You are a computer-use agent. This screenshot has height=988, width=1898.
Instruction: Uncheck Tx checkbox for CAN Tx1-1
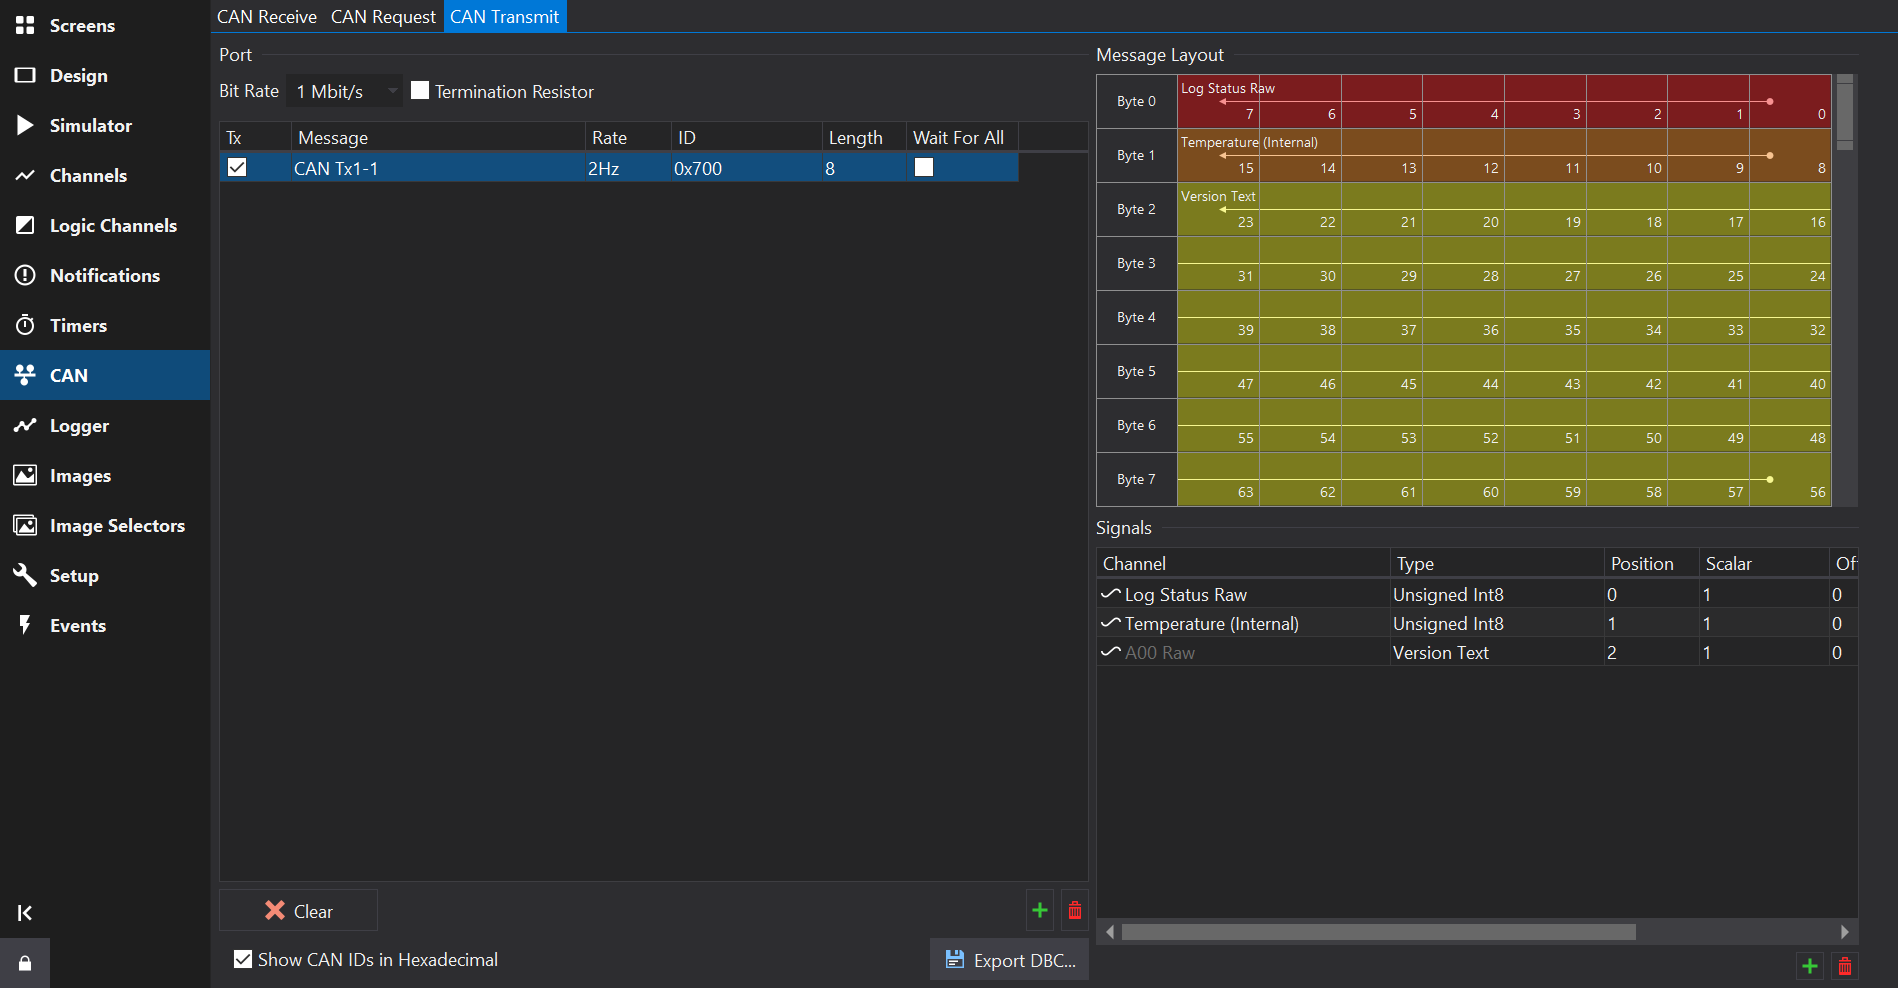coord(237,168)
